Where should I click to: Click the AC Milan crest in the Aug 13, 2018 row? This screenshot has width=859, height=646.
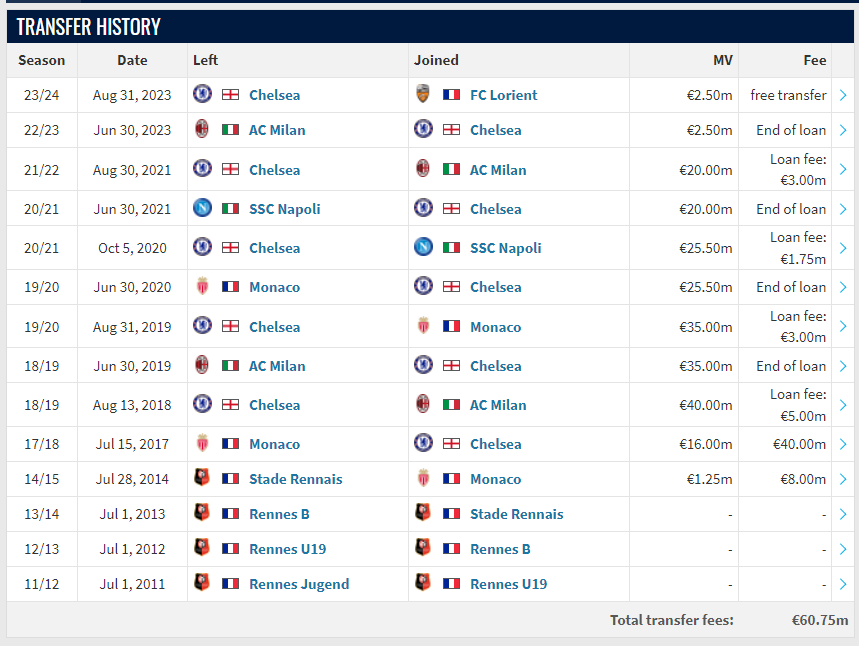[x=423, y=404]
